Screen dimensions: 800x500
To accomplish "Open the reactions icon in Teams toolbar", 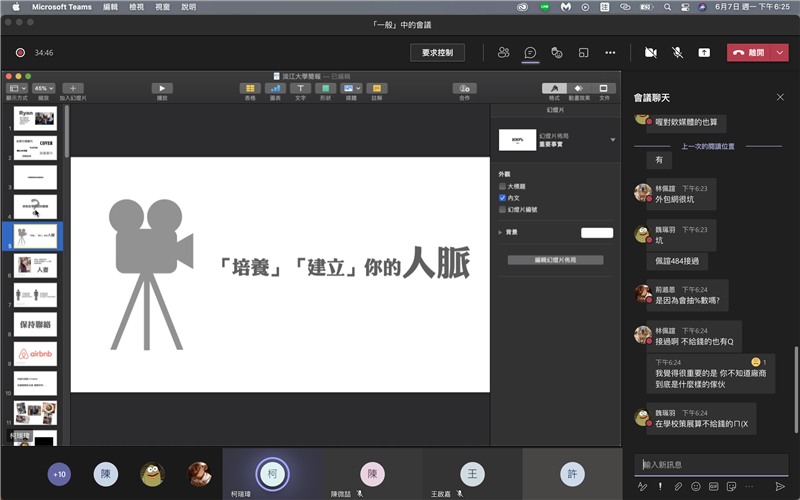I will 557,52.
